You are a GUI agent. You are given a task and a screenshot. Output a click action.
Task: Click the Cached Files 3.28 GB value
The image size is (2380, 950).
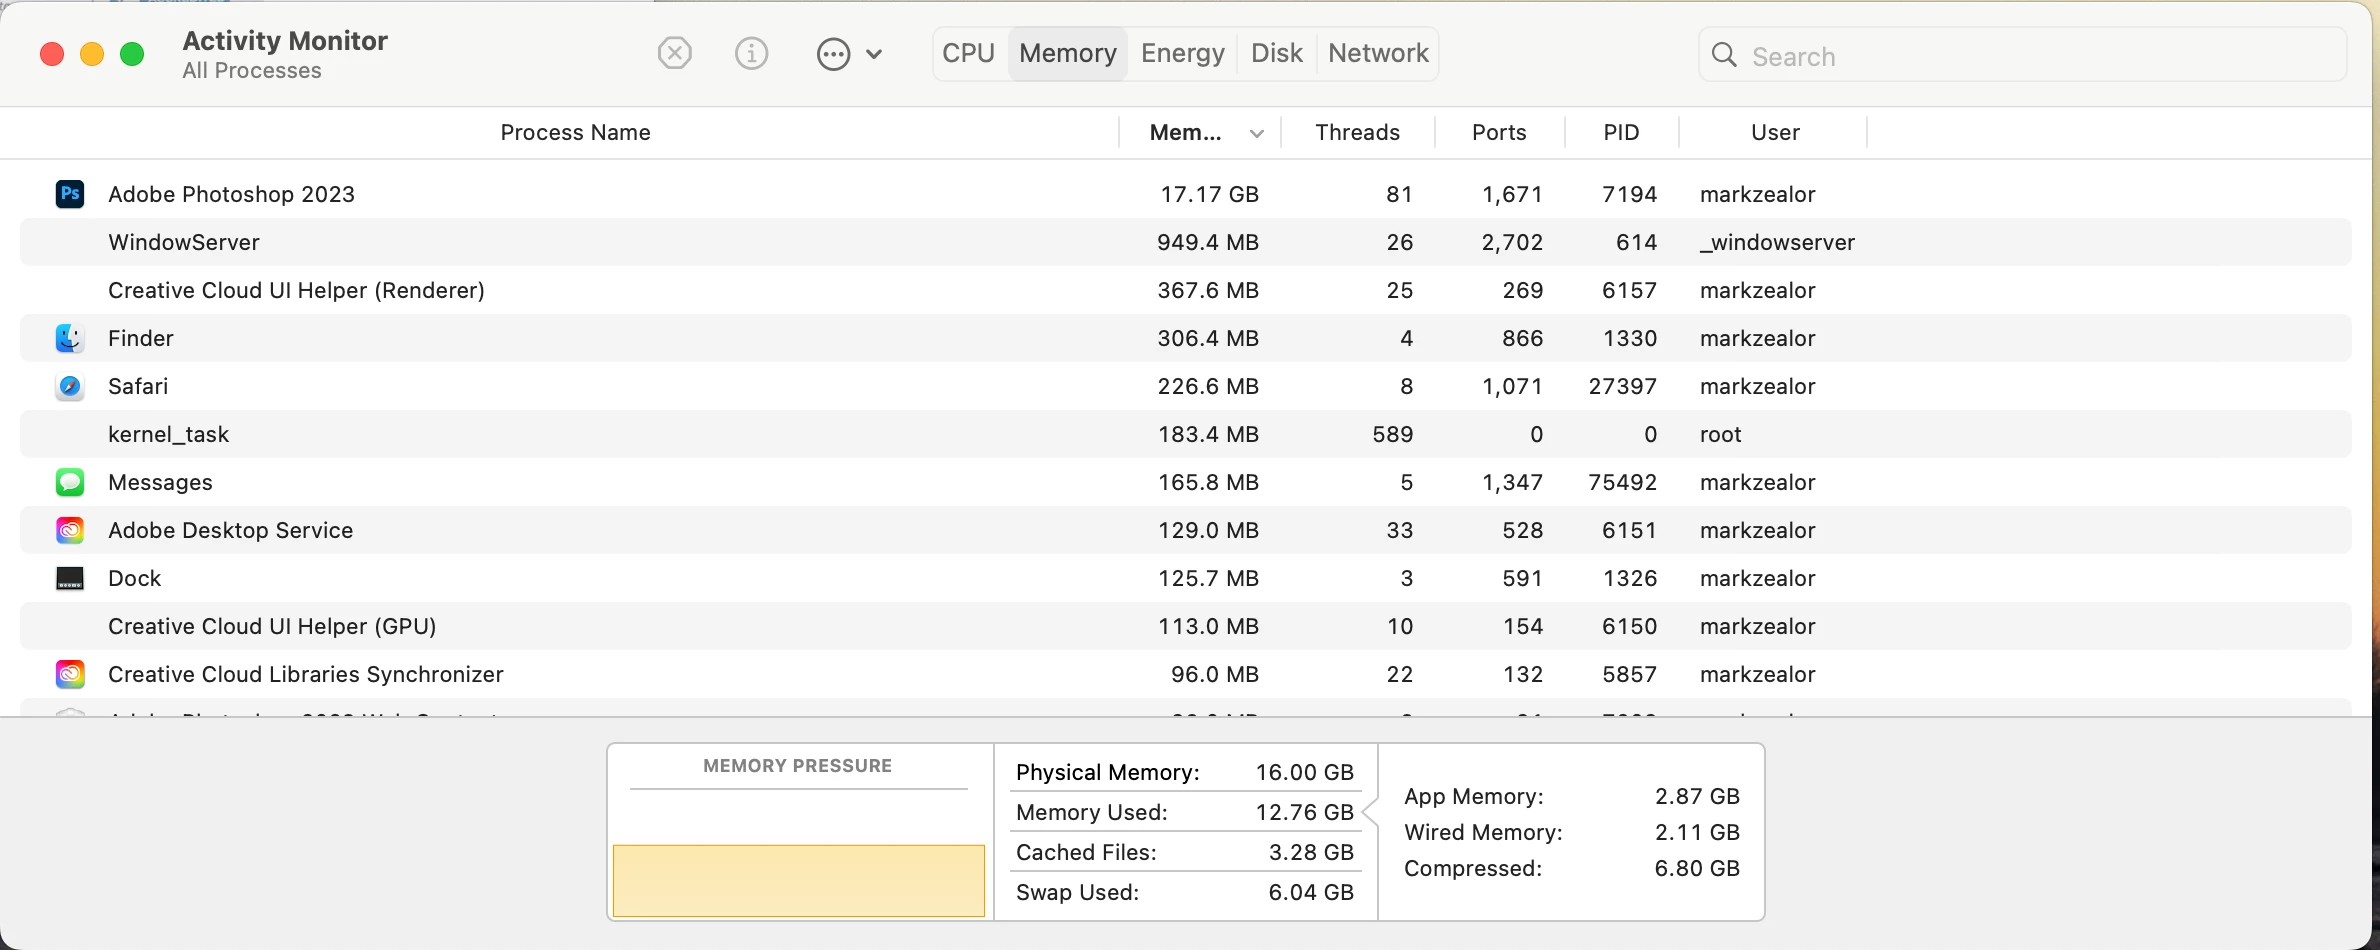click(x=1311, y=852)
